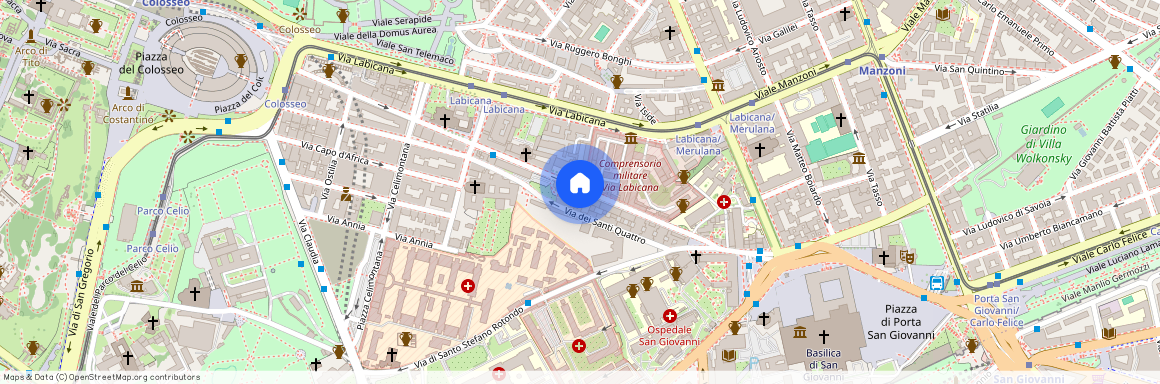Select the museum icon on Via Tasso
1160x384 pixels.
click(x=859, y=158)
